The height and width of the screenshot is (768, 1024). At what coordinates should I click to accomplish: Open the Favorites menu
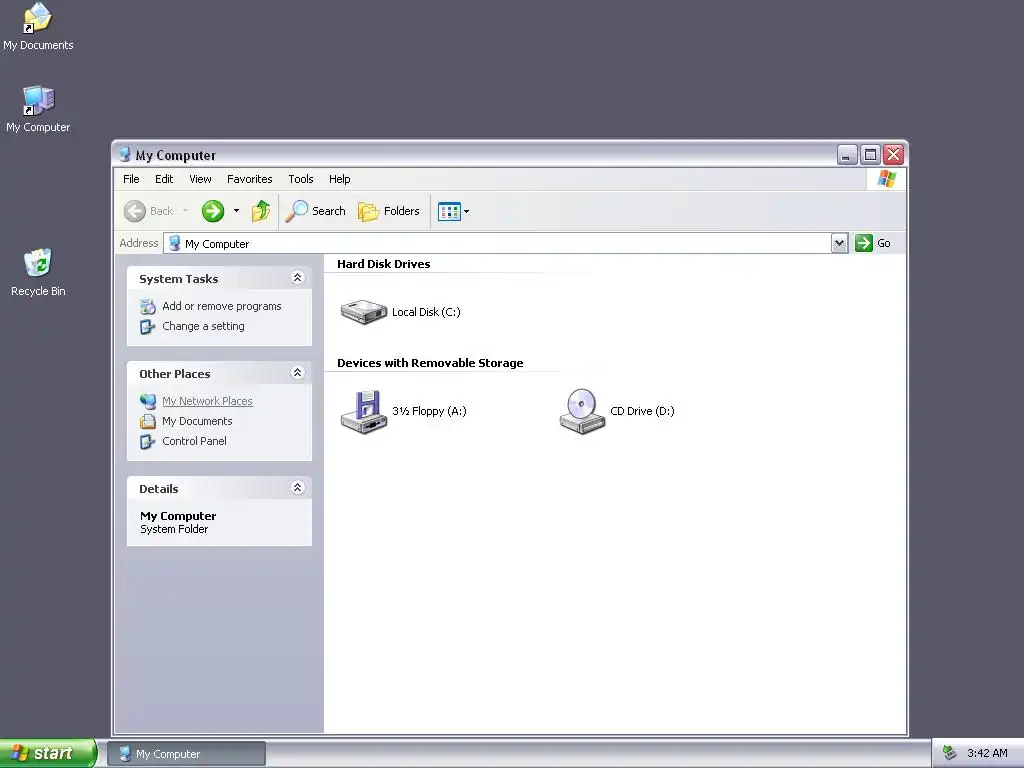pyautogui.click(x=249, y=179)
